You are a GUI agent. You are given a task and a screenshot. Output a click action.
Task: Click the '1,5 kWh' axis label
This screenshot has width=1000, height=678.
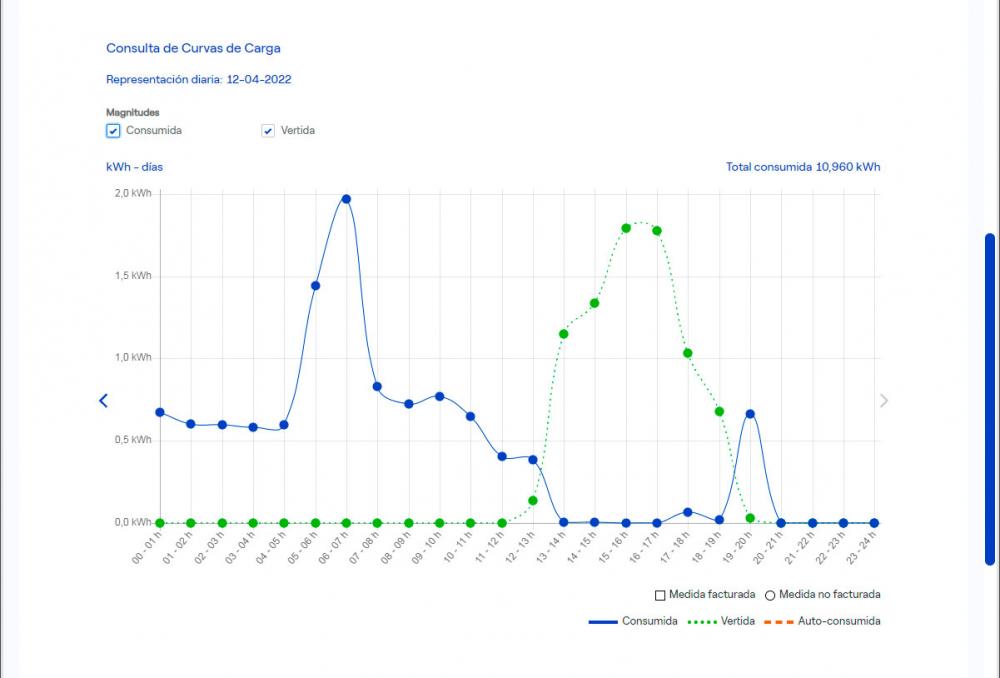(133, 276)
